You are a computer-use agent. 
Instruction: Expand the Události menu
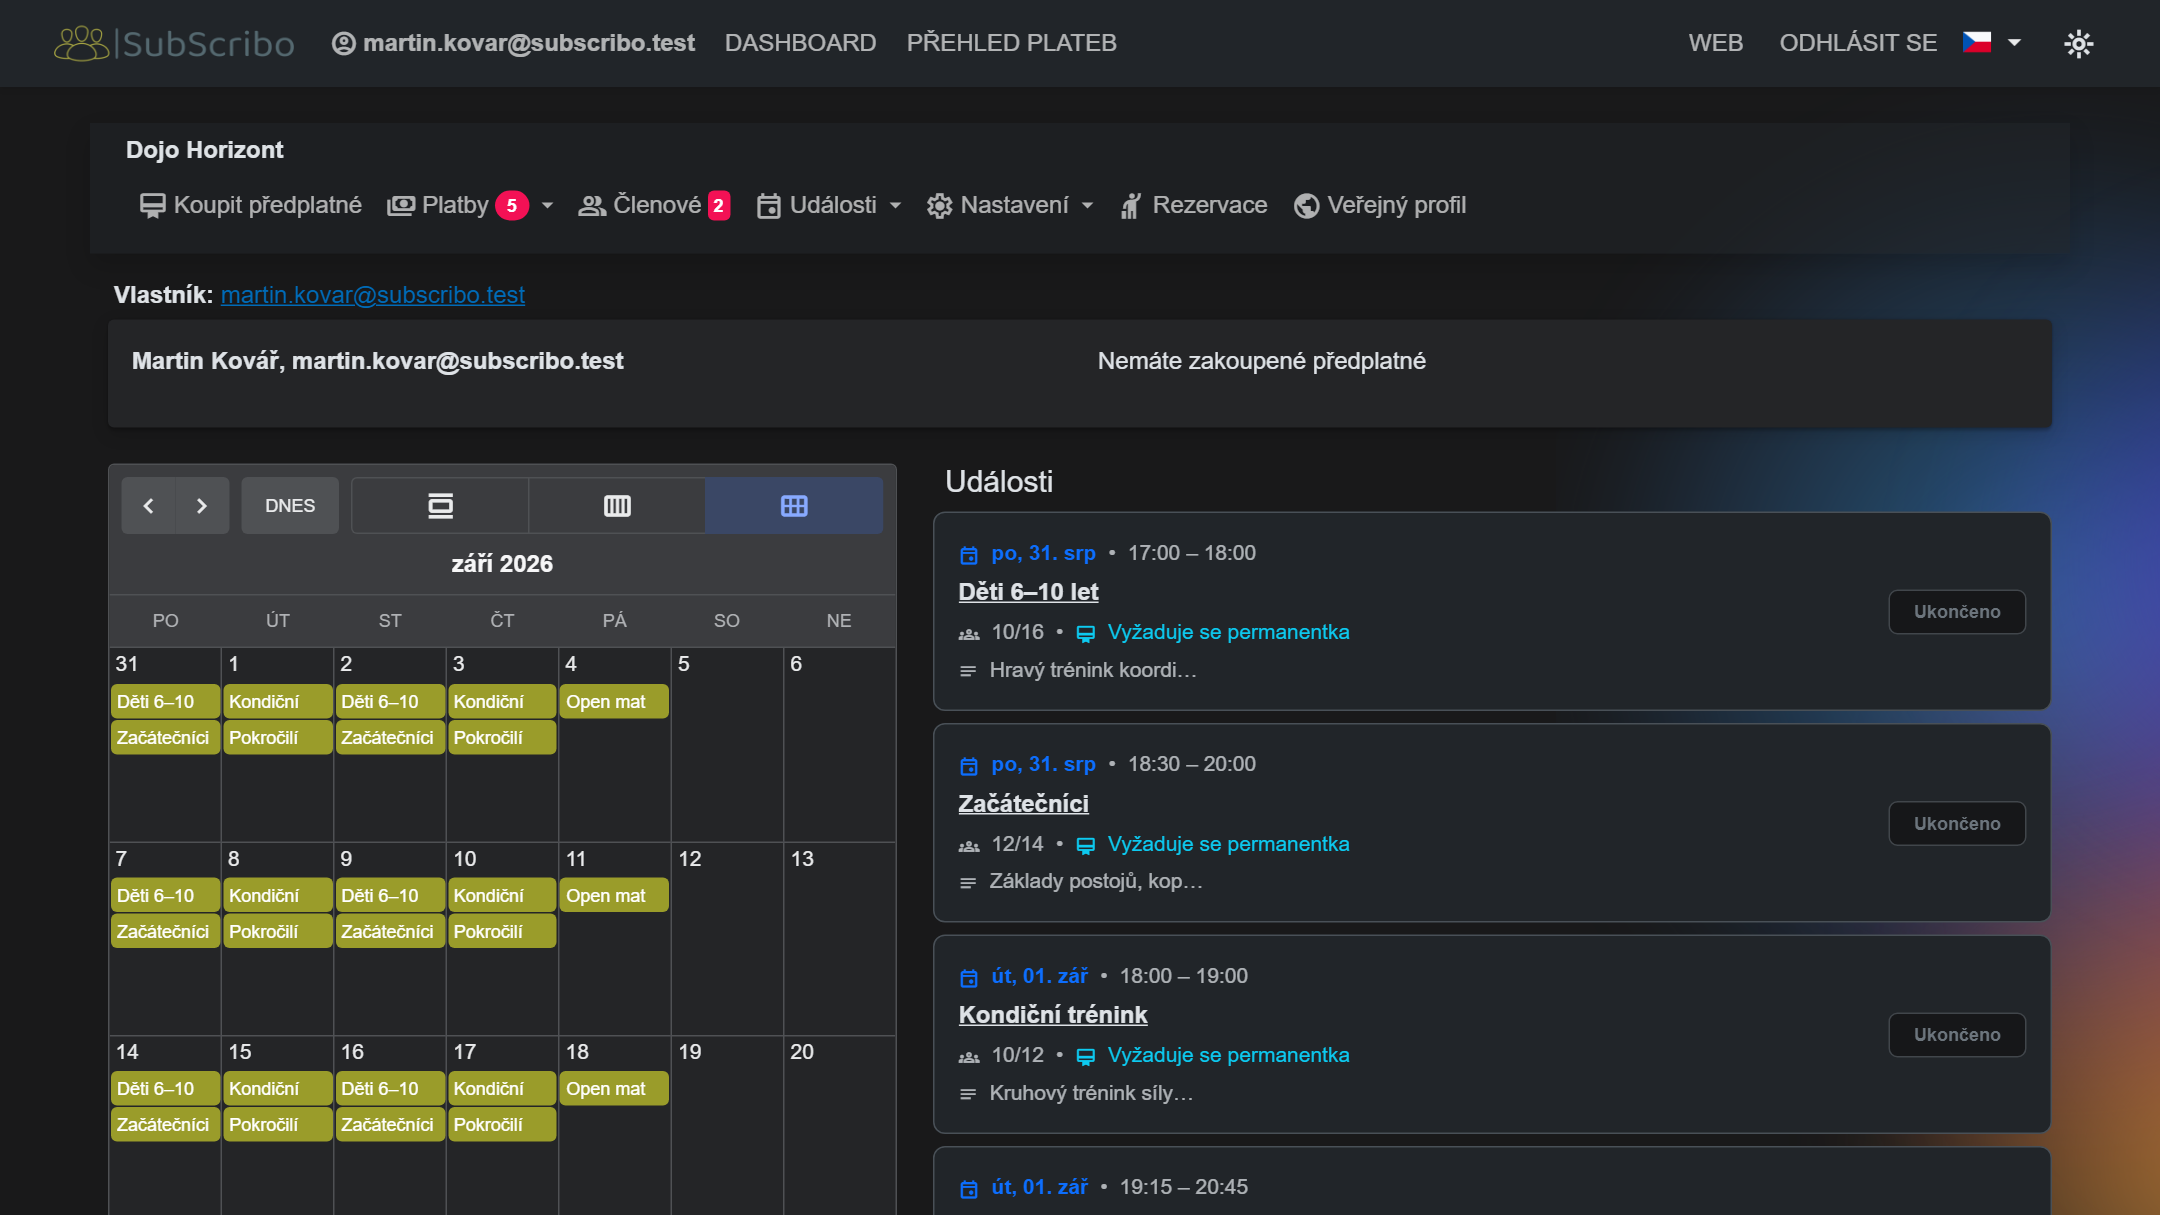(829, 205)
